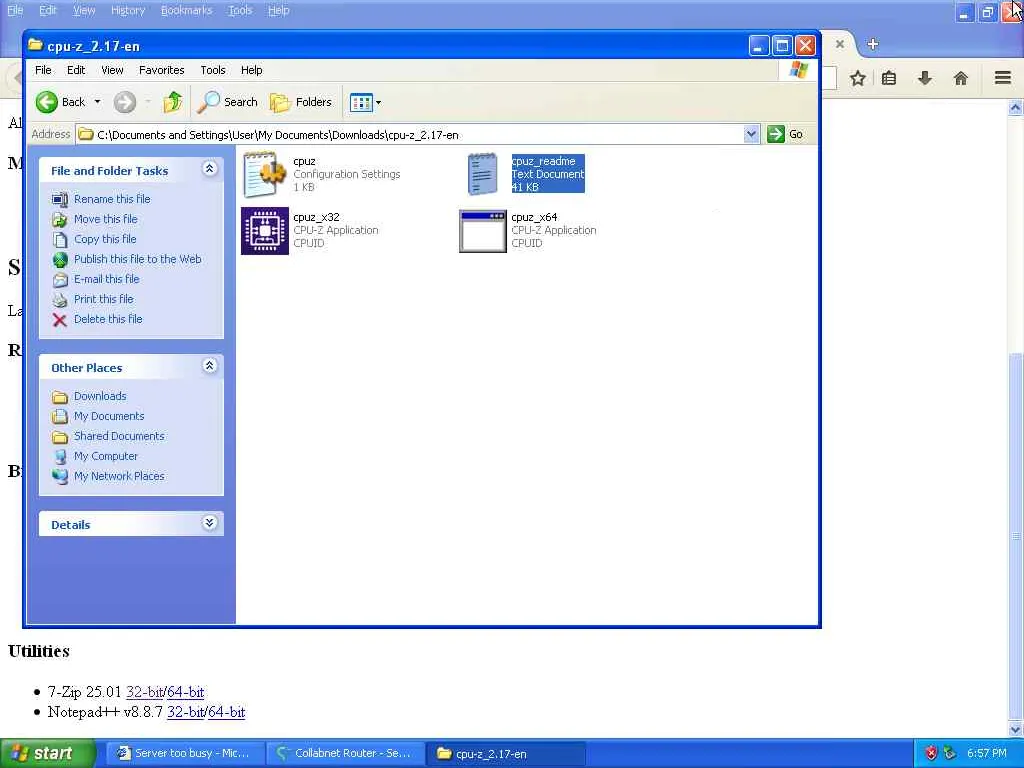
Task: Click the green Go arrow button
Action: (775, 134)
